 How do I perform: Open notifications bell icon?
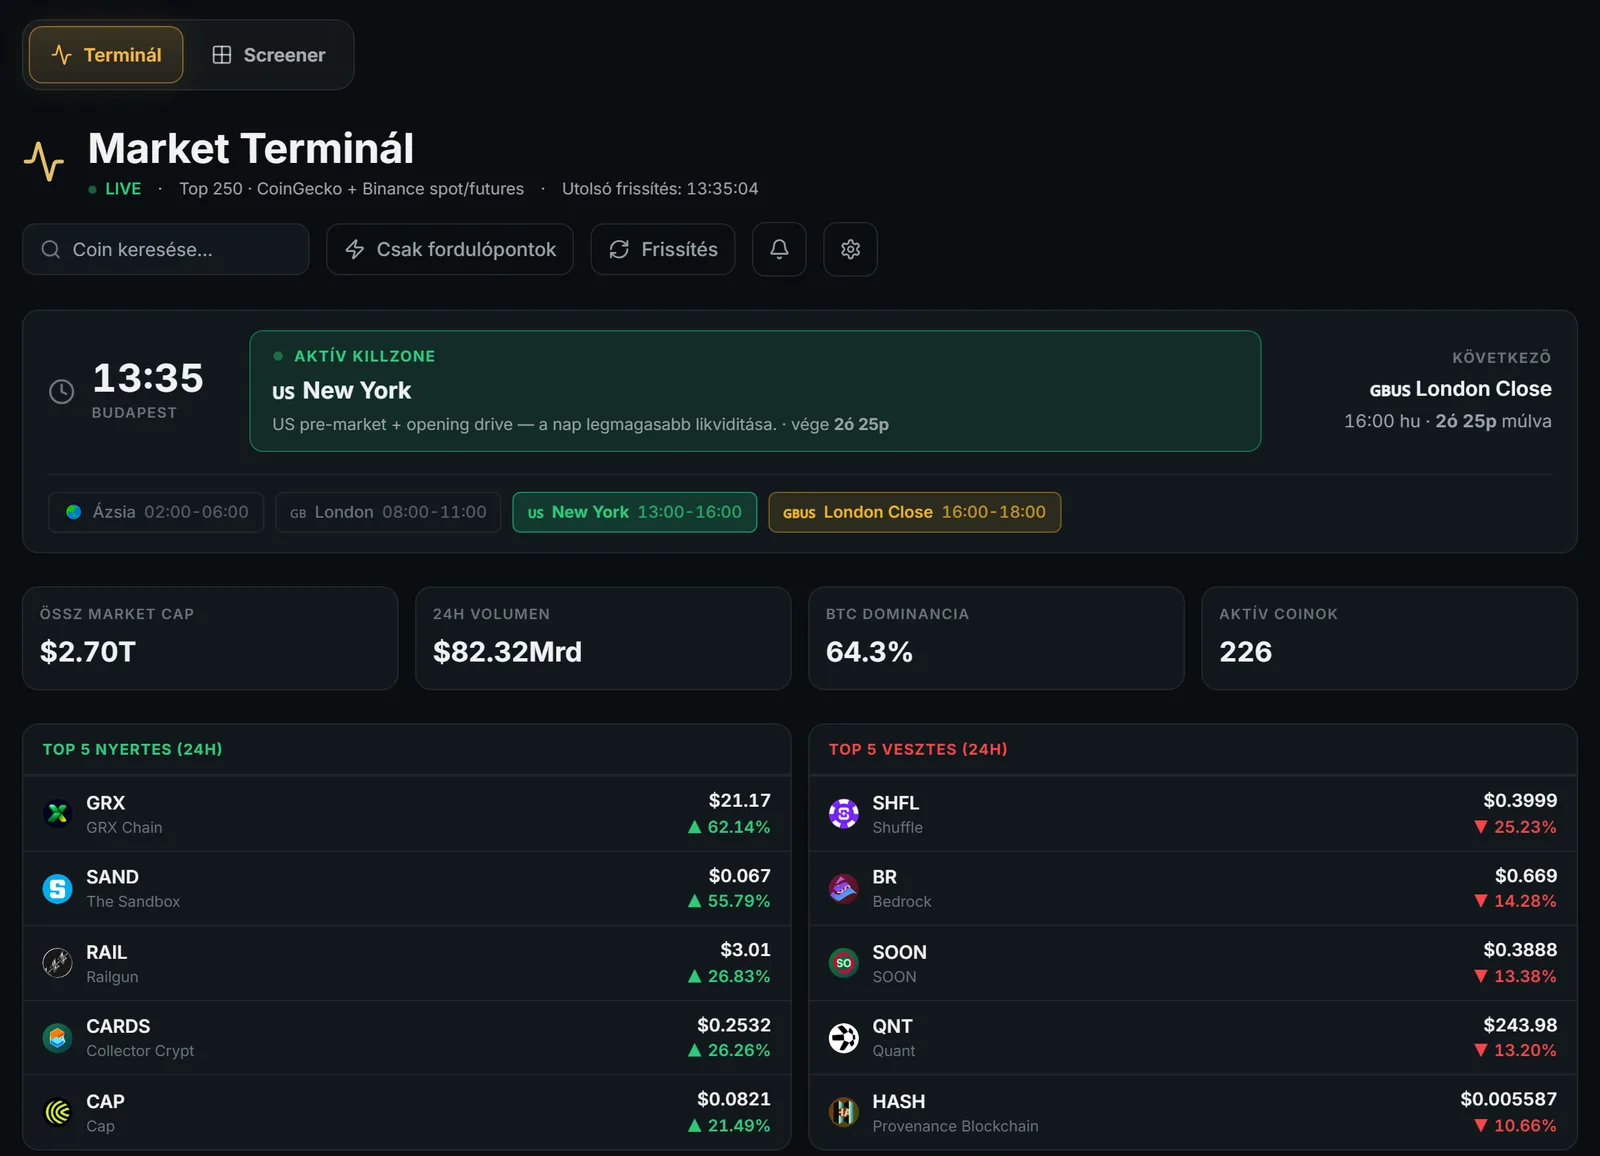(779, 249)
